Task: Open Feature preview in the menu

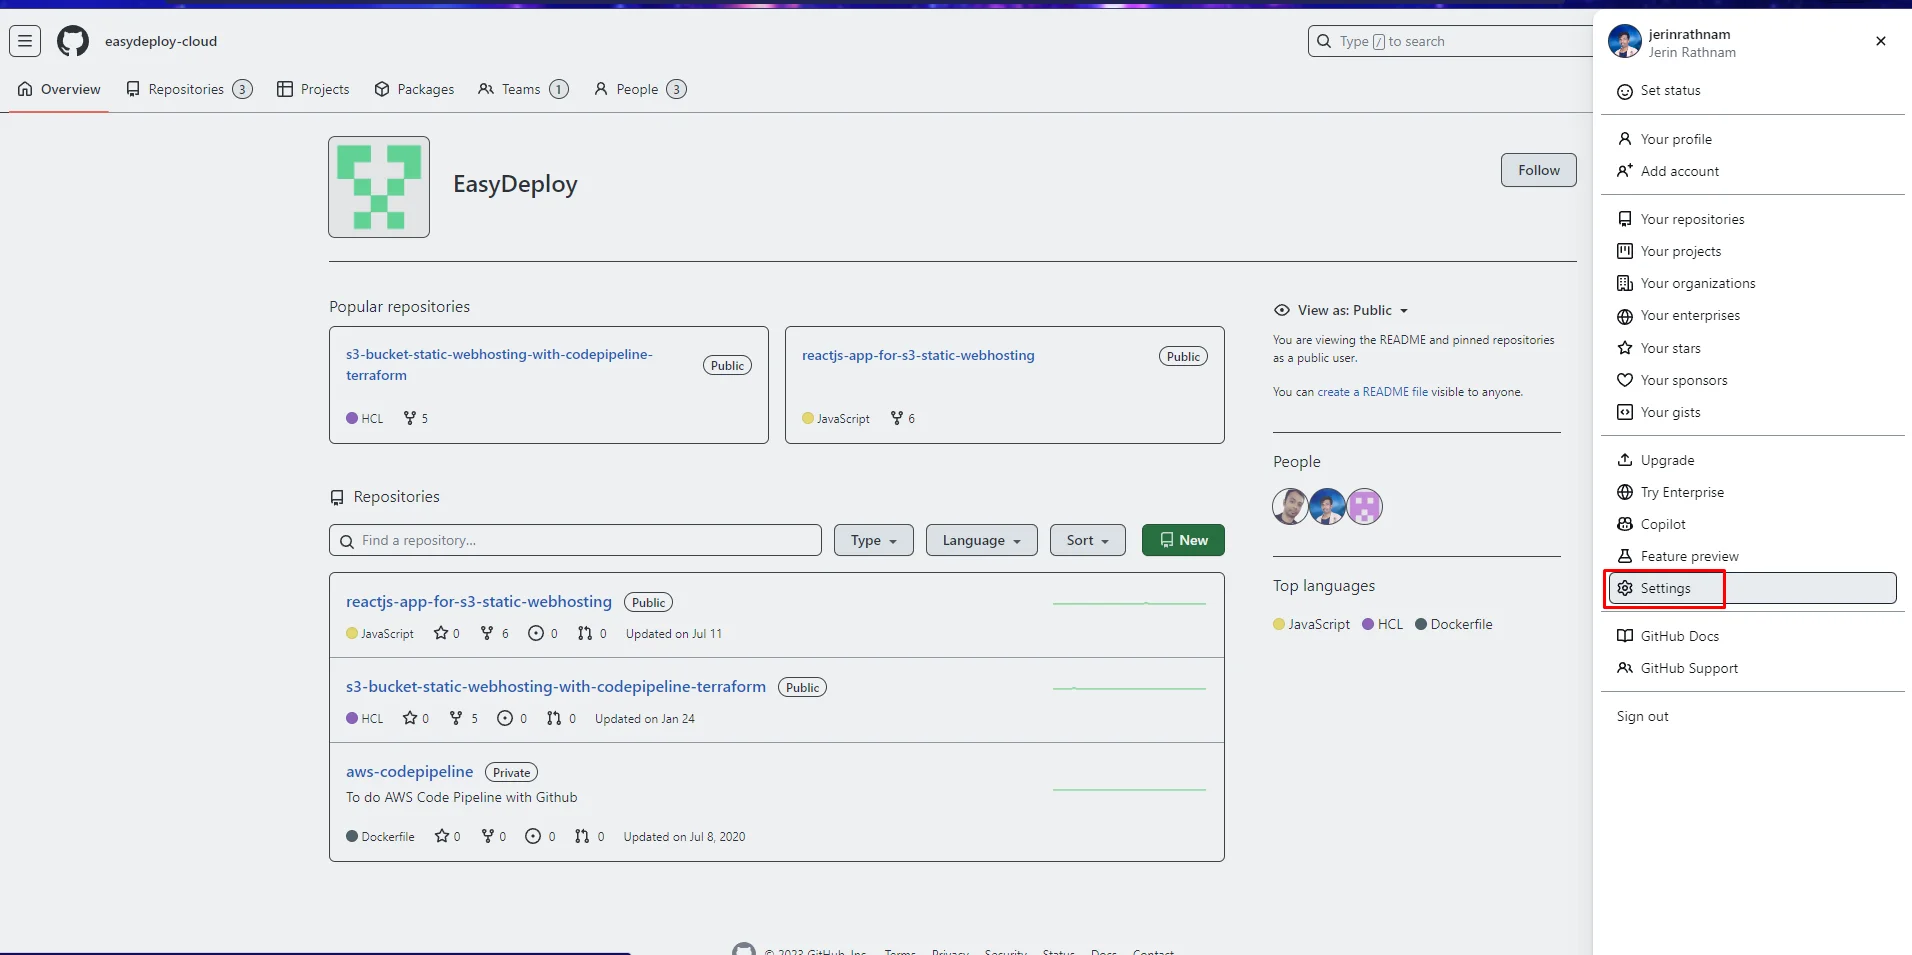Action: 1752,556
